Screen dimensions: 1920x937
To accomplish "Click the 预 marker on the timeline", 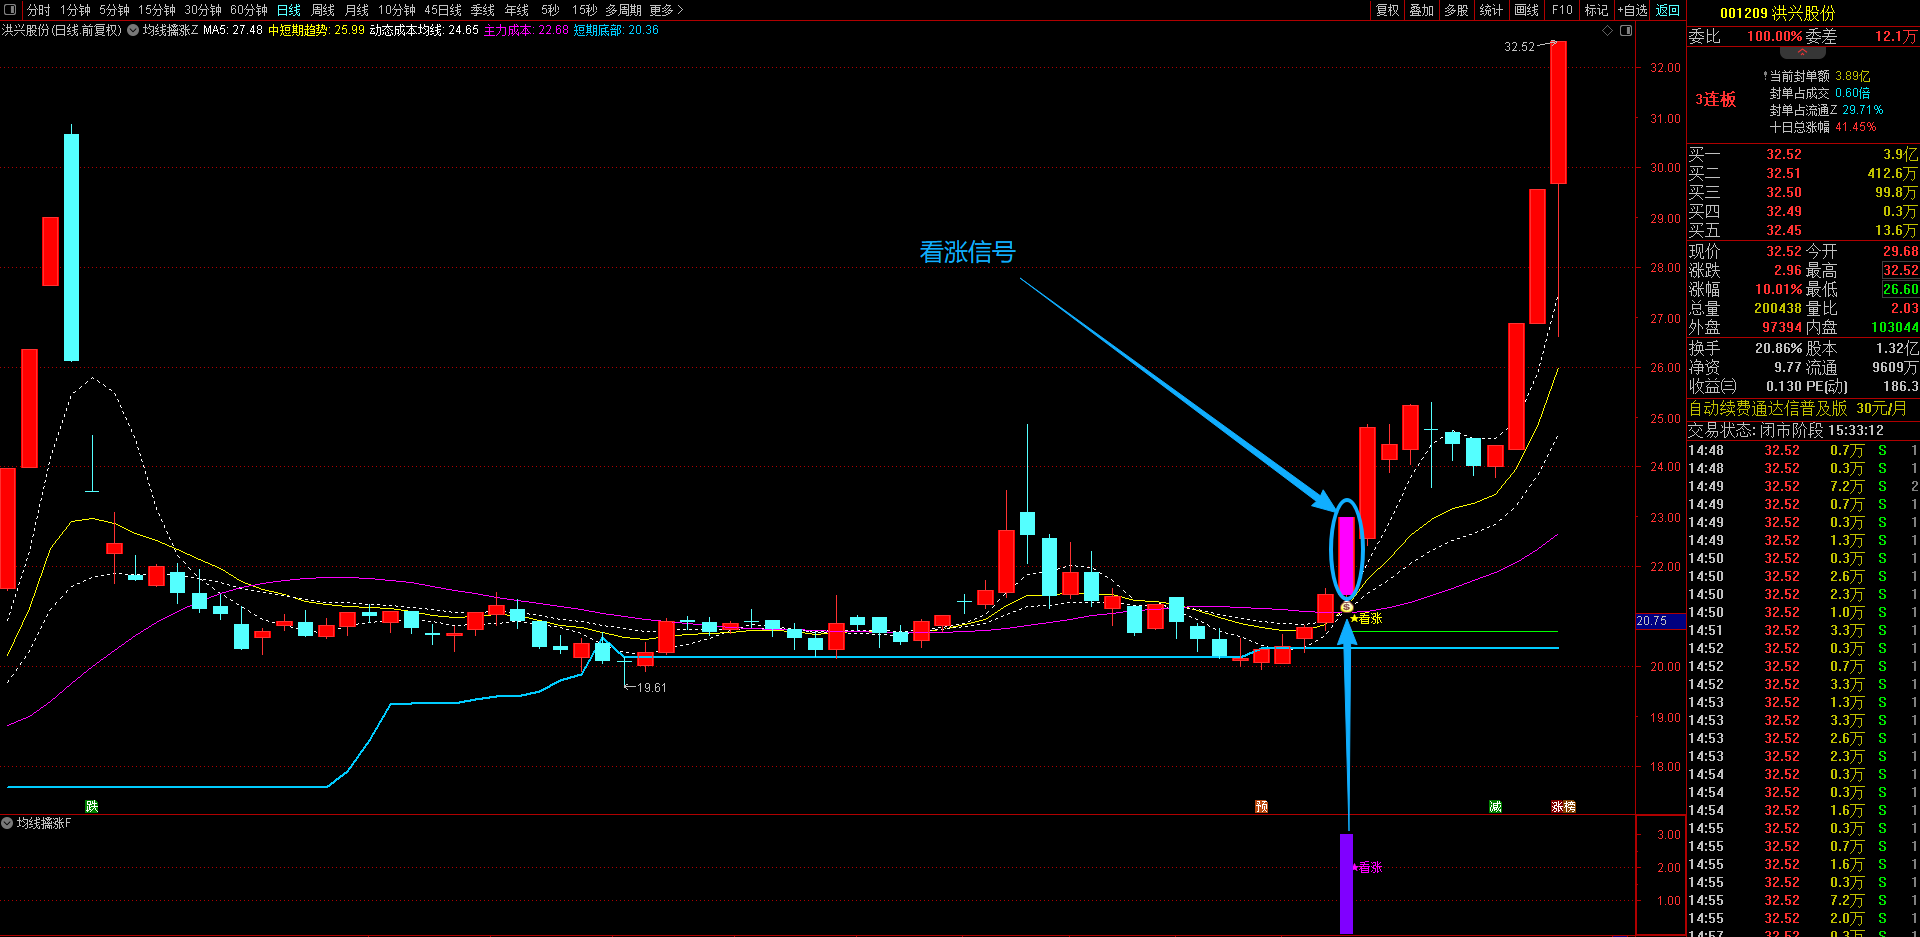I will [1262, 806].
